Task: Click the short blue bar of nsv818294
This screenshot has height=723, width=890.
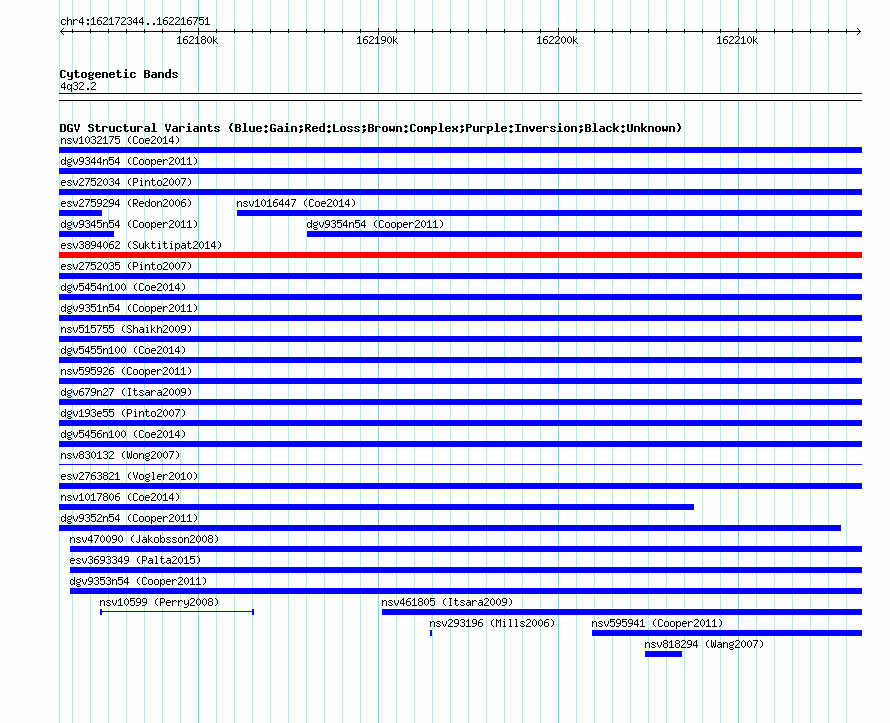Action: click(663, 654)
